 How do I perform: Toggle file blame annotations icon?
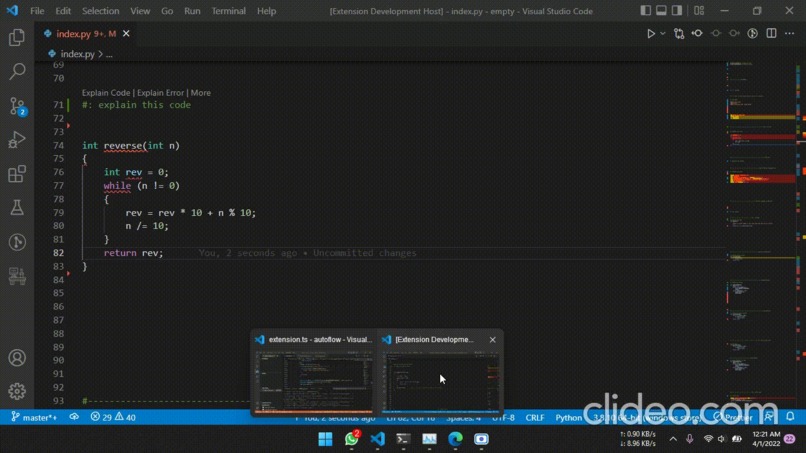pos(753,33)
